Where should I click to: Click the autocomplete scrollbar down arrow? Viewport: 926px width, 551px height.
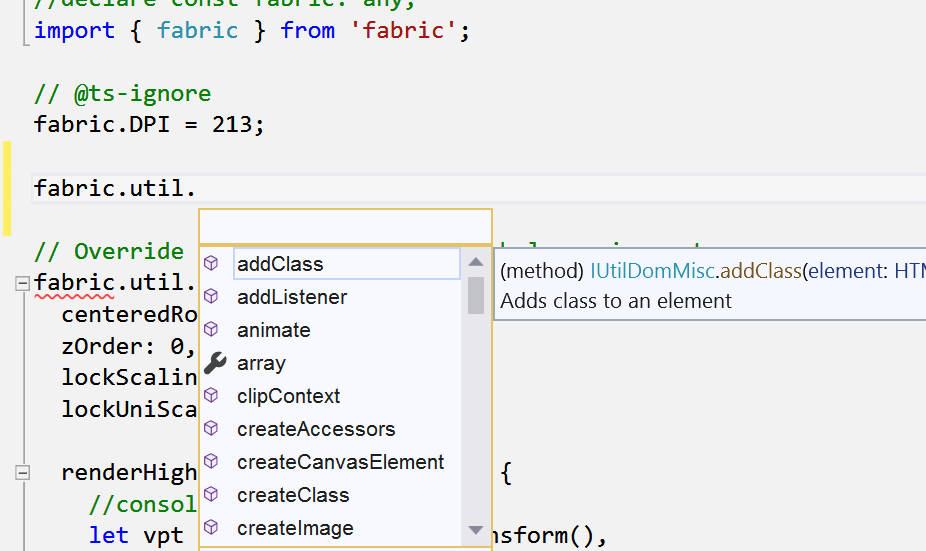coord(476,530)
